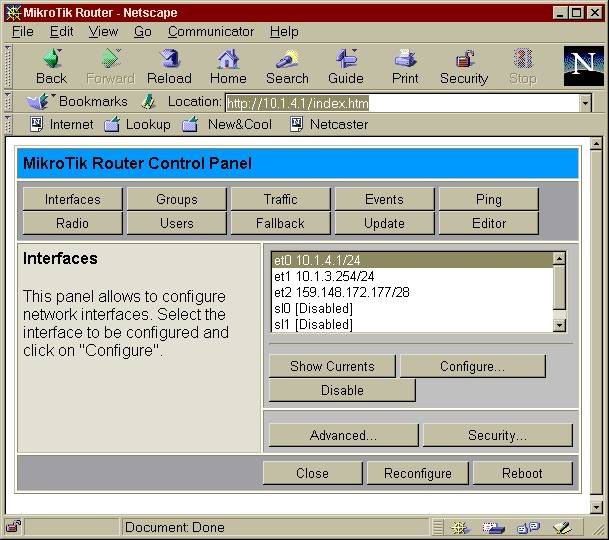Open the Communicator menu
The height and width of the screenshot is (540, 609).
click(211, 31)
